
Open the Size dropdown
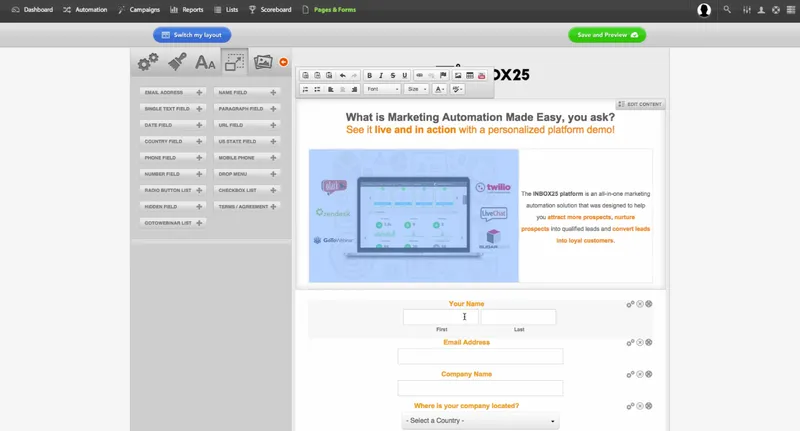coord(417,89)
